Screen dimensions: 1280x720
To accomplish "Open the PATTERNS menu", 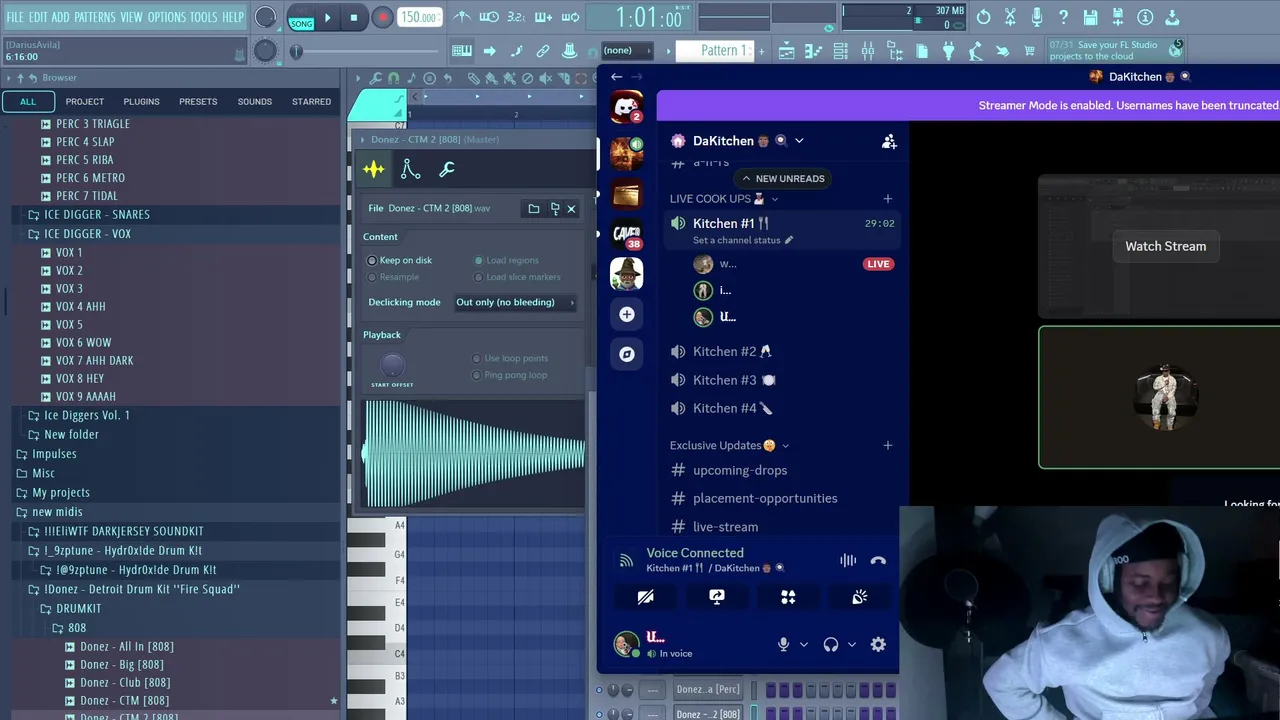I will [95, 18].
